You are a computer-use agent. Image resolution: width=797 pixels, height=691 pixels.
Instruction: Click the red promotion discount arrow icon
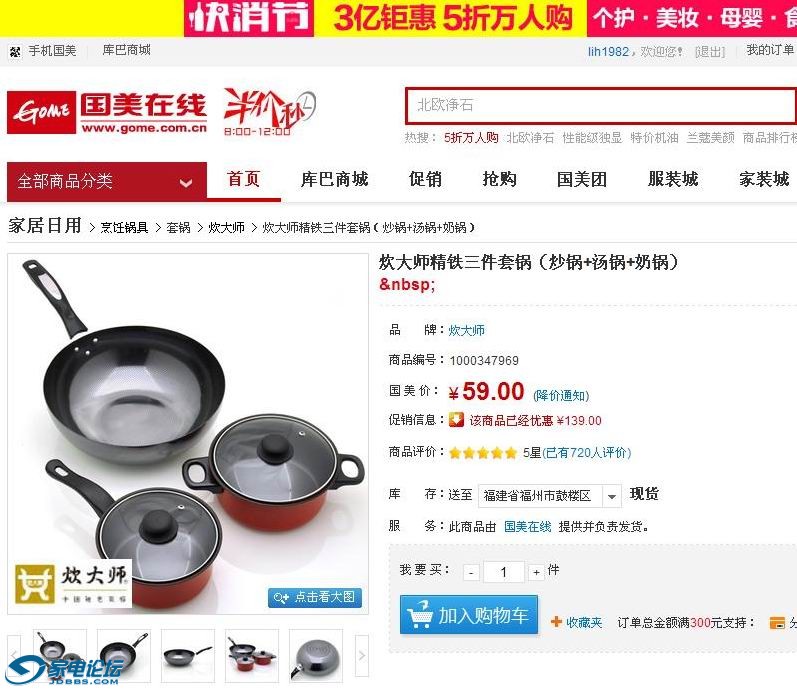pos(456,420)
